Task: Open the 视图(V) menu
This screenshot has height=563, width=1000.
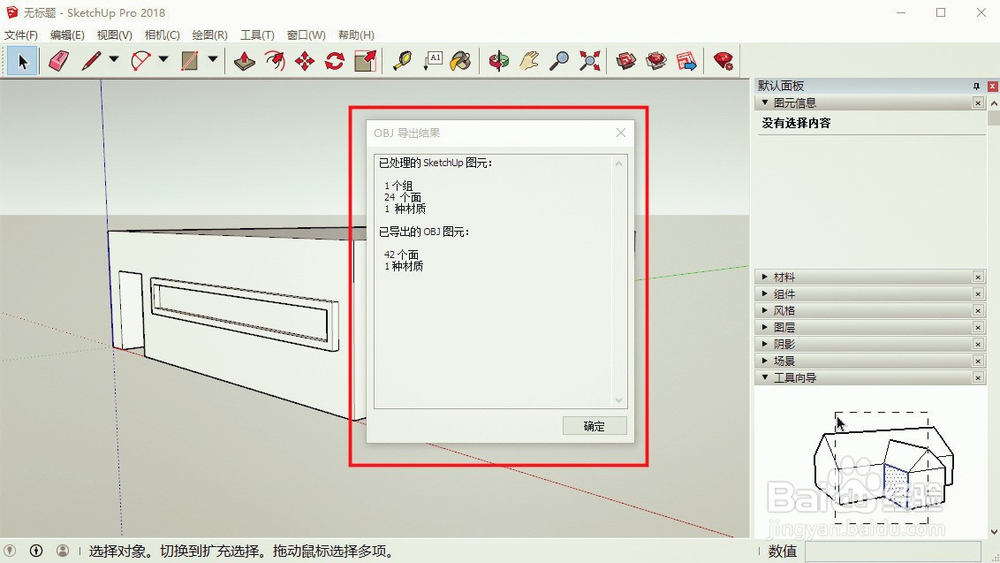Action: [x=115, y=35]
